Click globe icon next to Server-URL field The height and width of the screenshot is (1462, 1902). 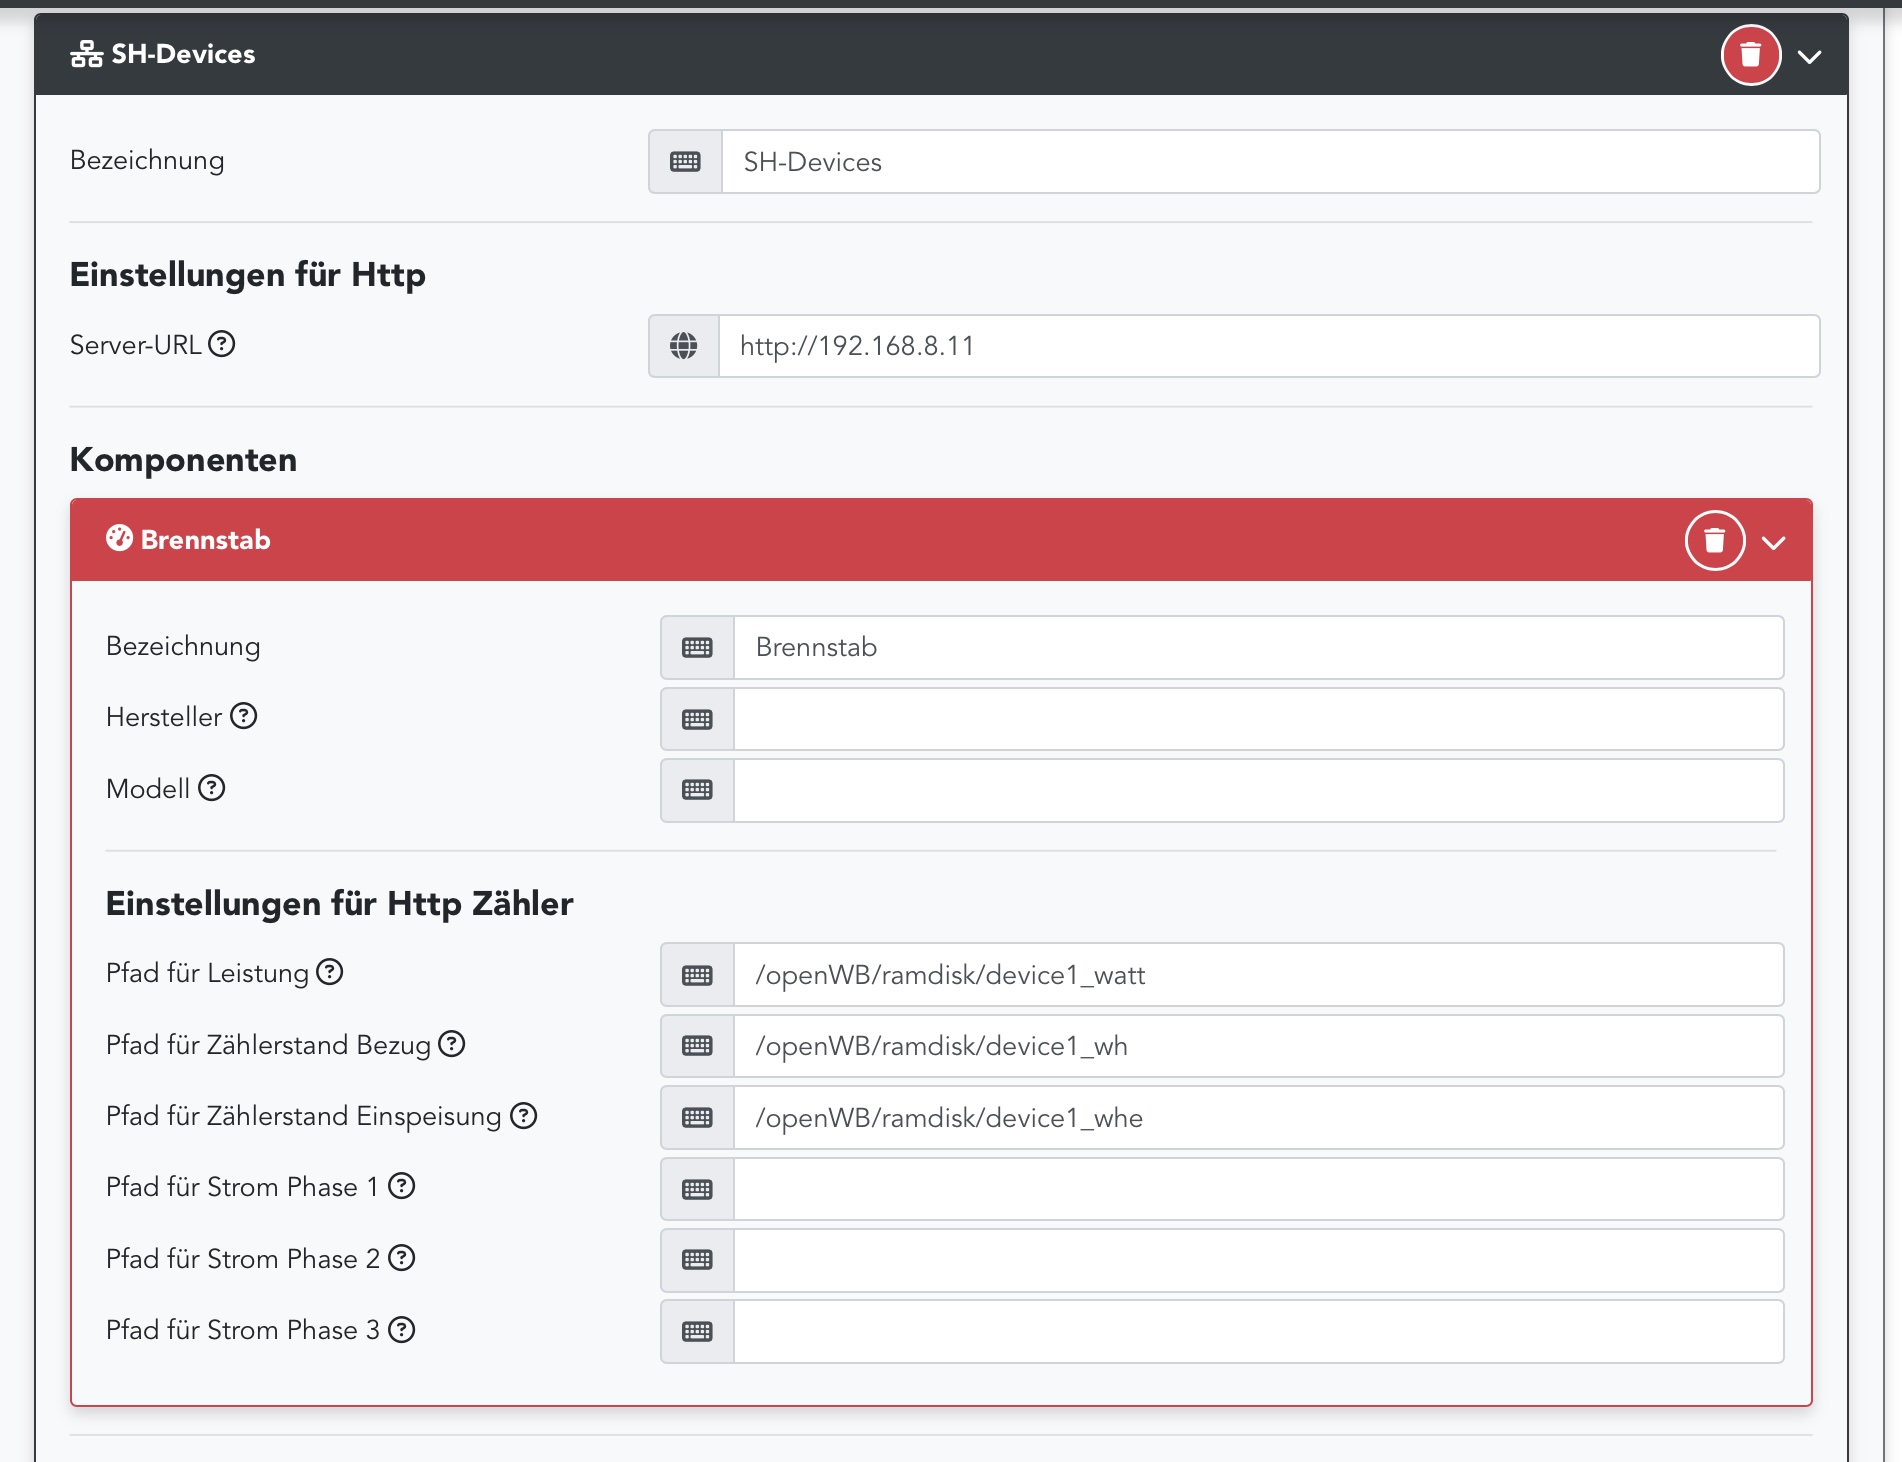coord(684,346)
